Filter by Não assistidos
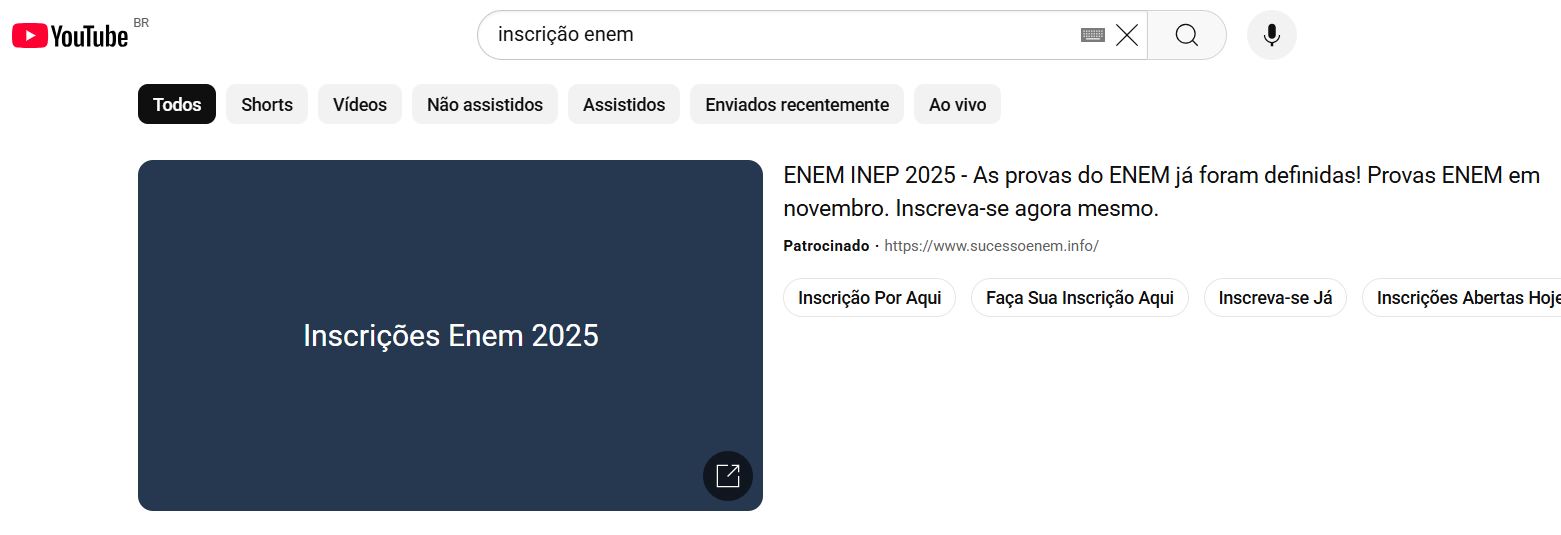This screenshot has height=535, width=1561. pyautogui.click(x=485, y=104)
